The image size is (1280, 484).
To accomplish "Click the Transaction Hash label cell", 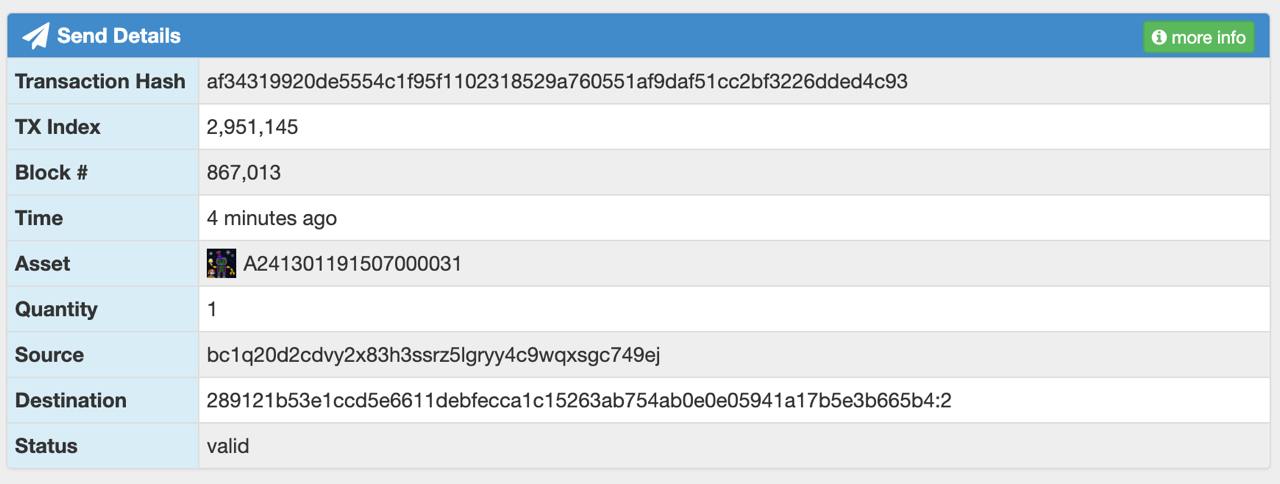I will point(103,82).
